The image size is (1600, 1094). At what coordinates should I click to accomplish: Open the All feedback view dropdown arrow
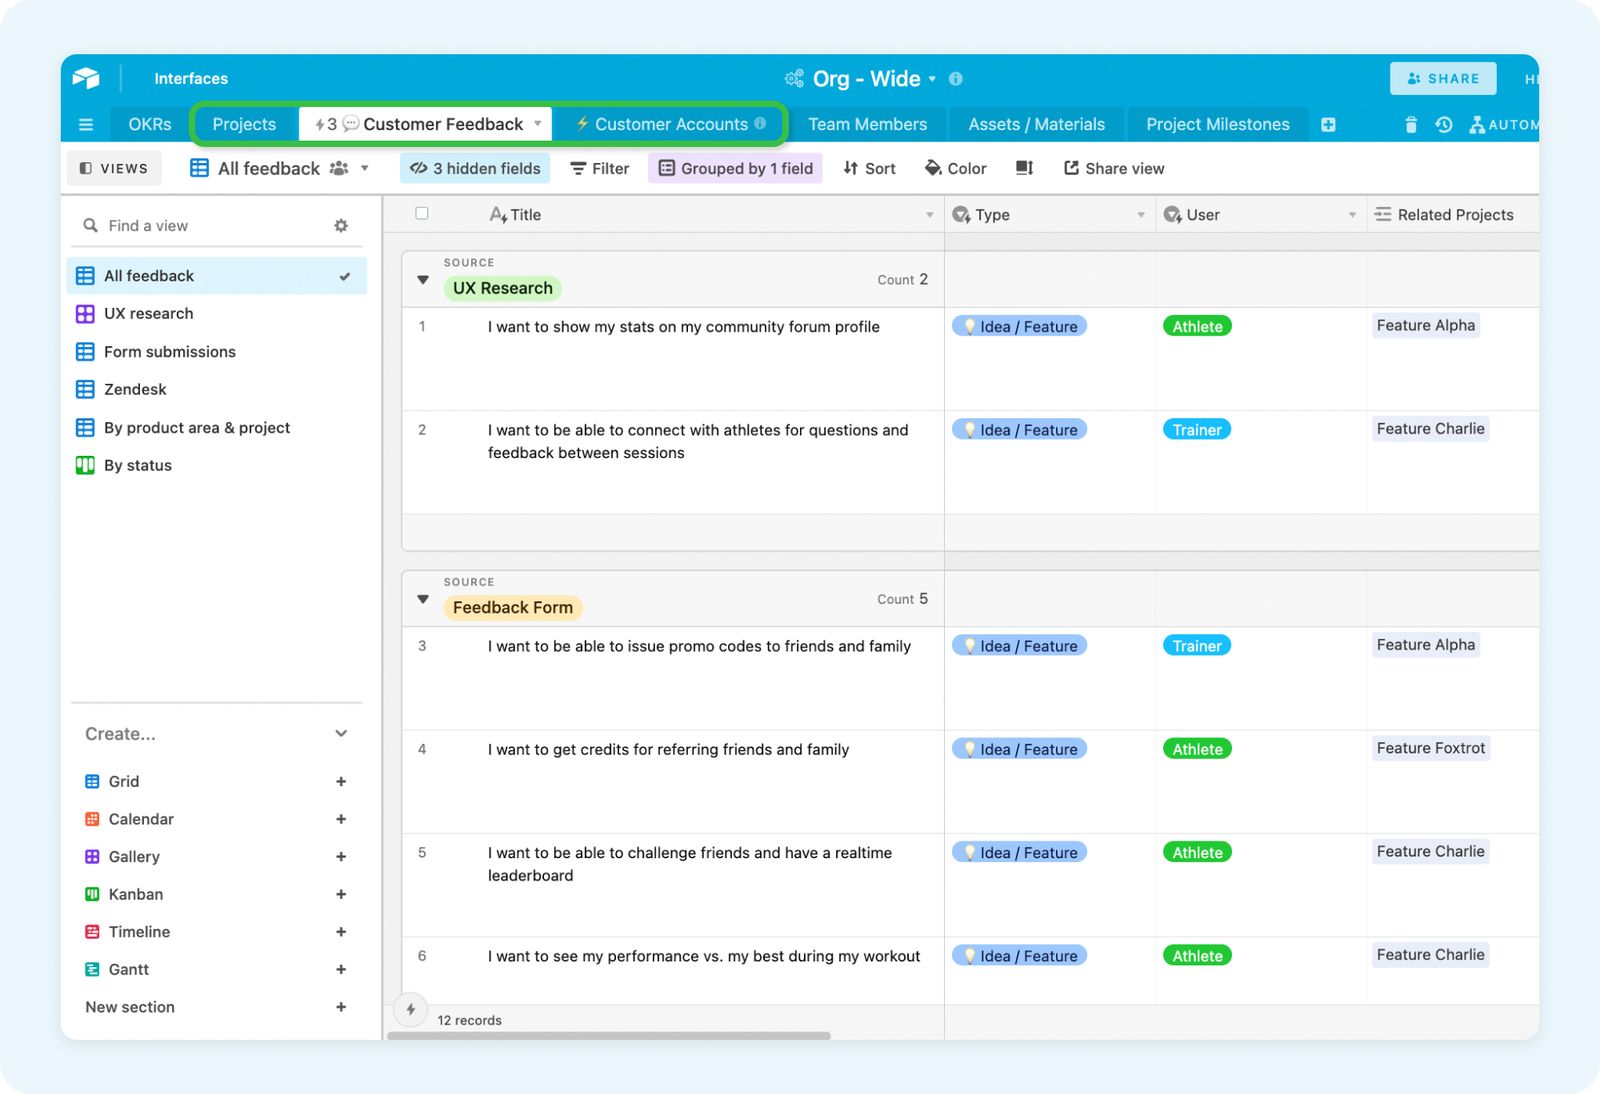click(x=365, y=168)
